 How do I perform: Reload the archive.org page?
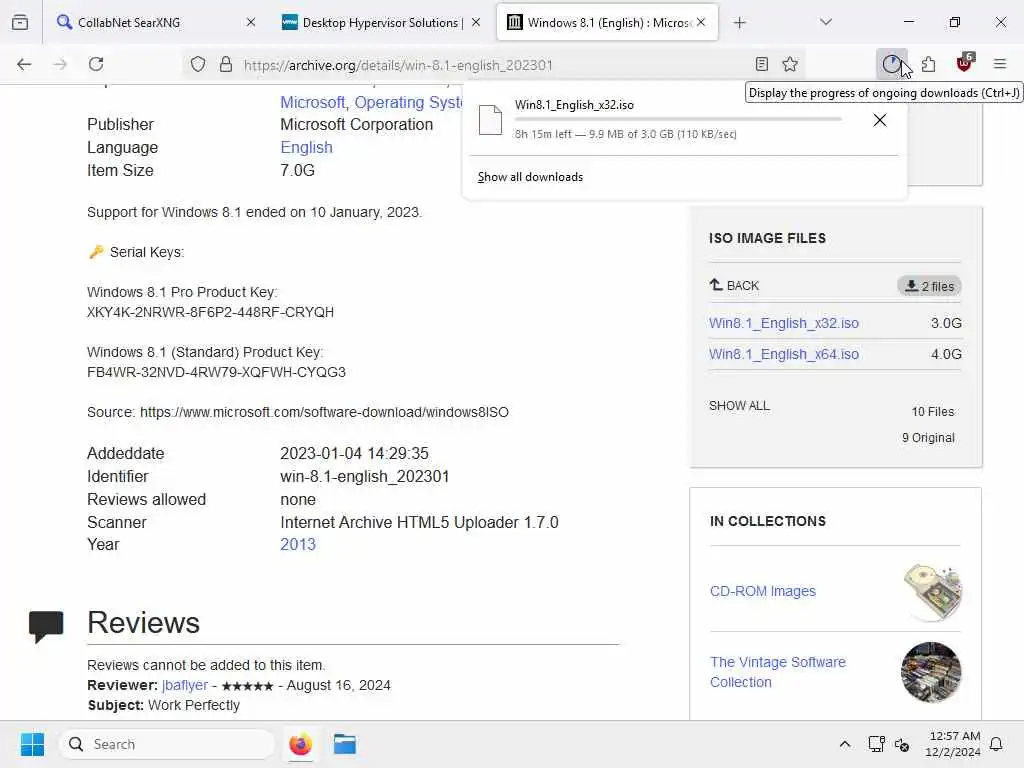(96, 64)
